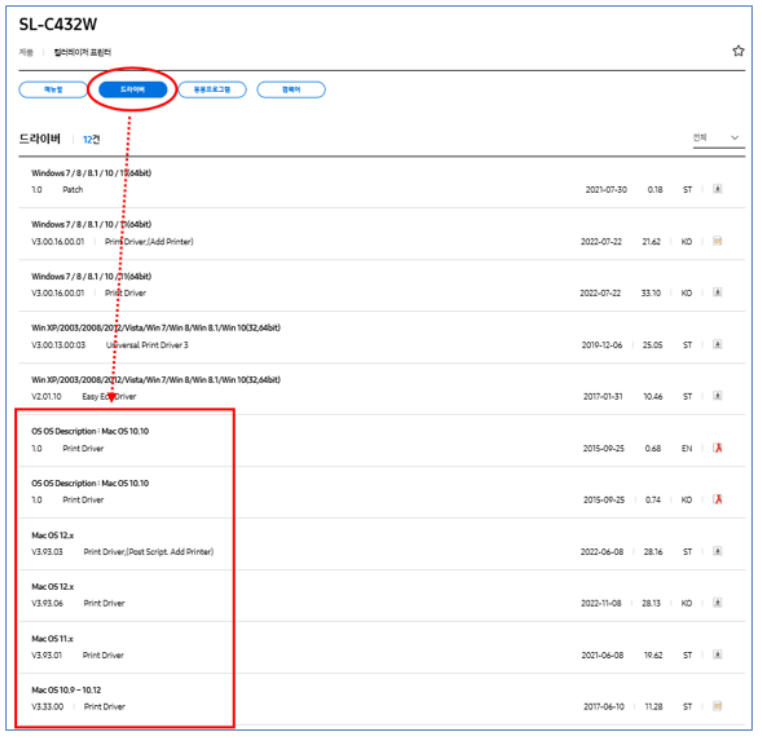Download Universal Print Driver 3
Screen dimensions: 762x738
point(717,344)
